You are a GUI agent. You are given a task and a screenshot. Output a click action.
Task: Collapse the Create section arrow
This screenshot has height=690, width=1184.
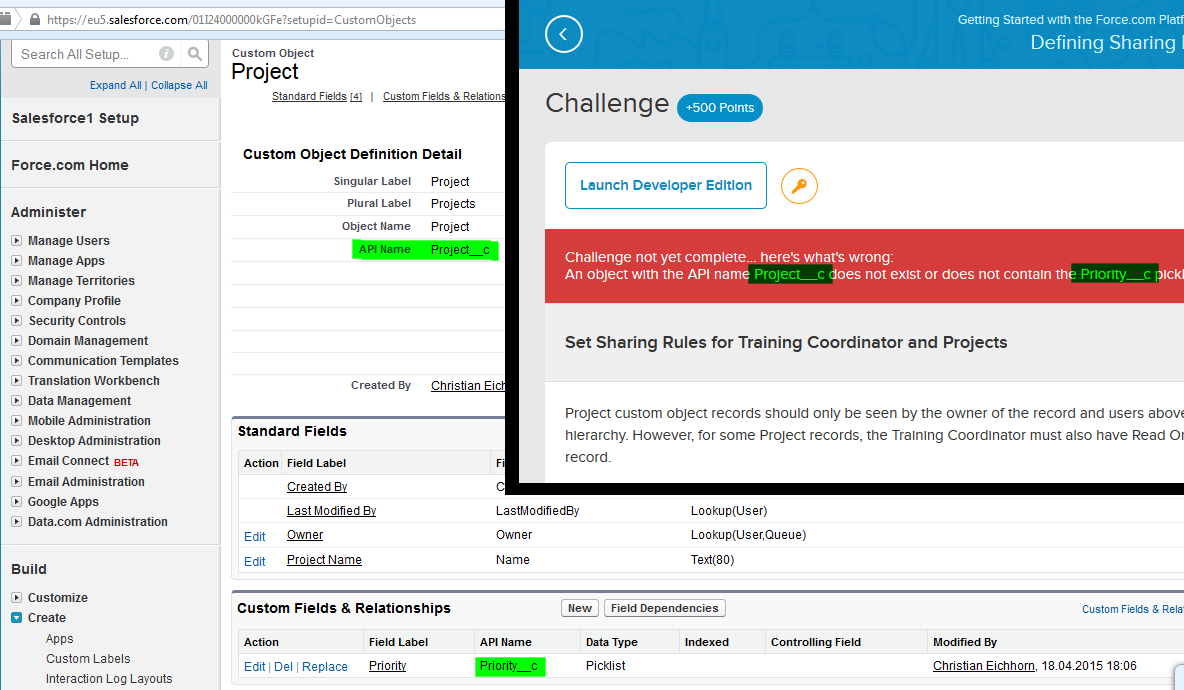pos(17,618)
